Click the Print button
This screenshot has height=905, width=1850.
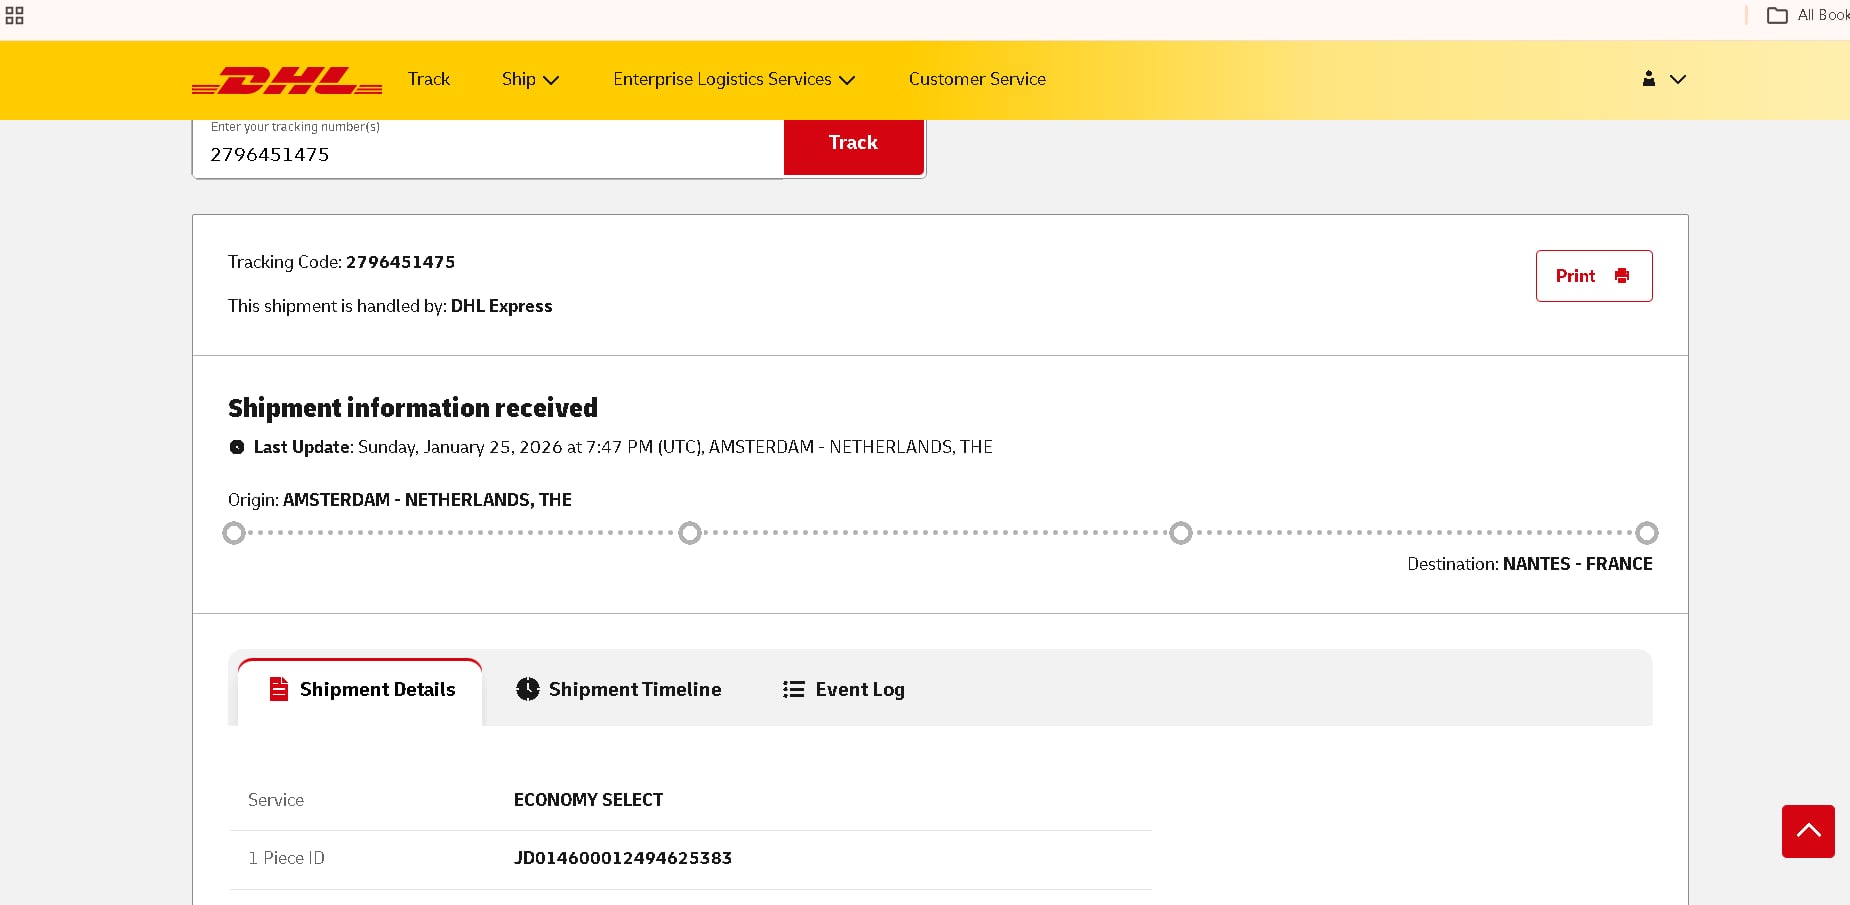click(x=1594, y=276)
